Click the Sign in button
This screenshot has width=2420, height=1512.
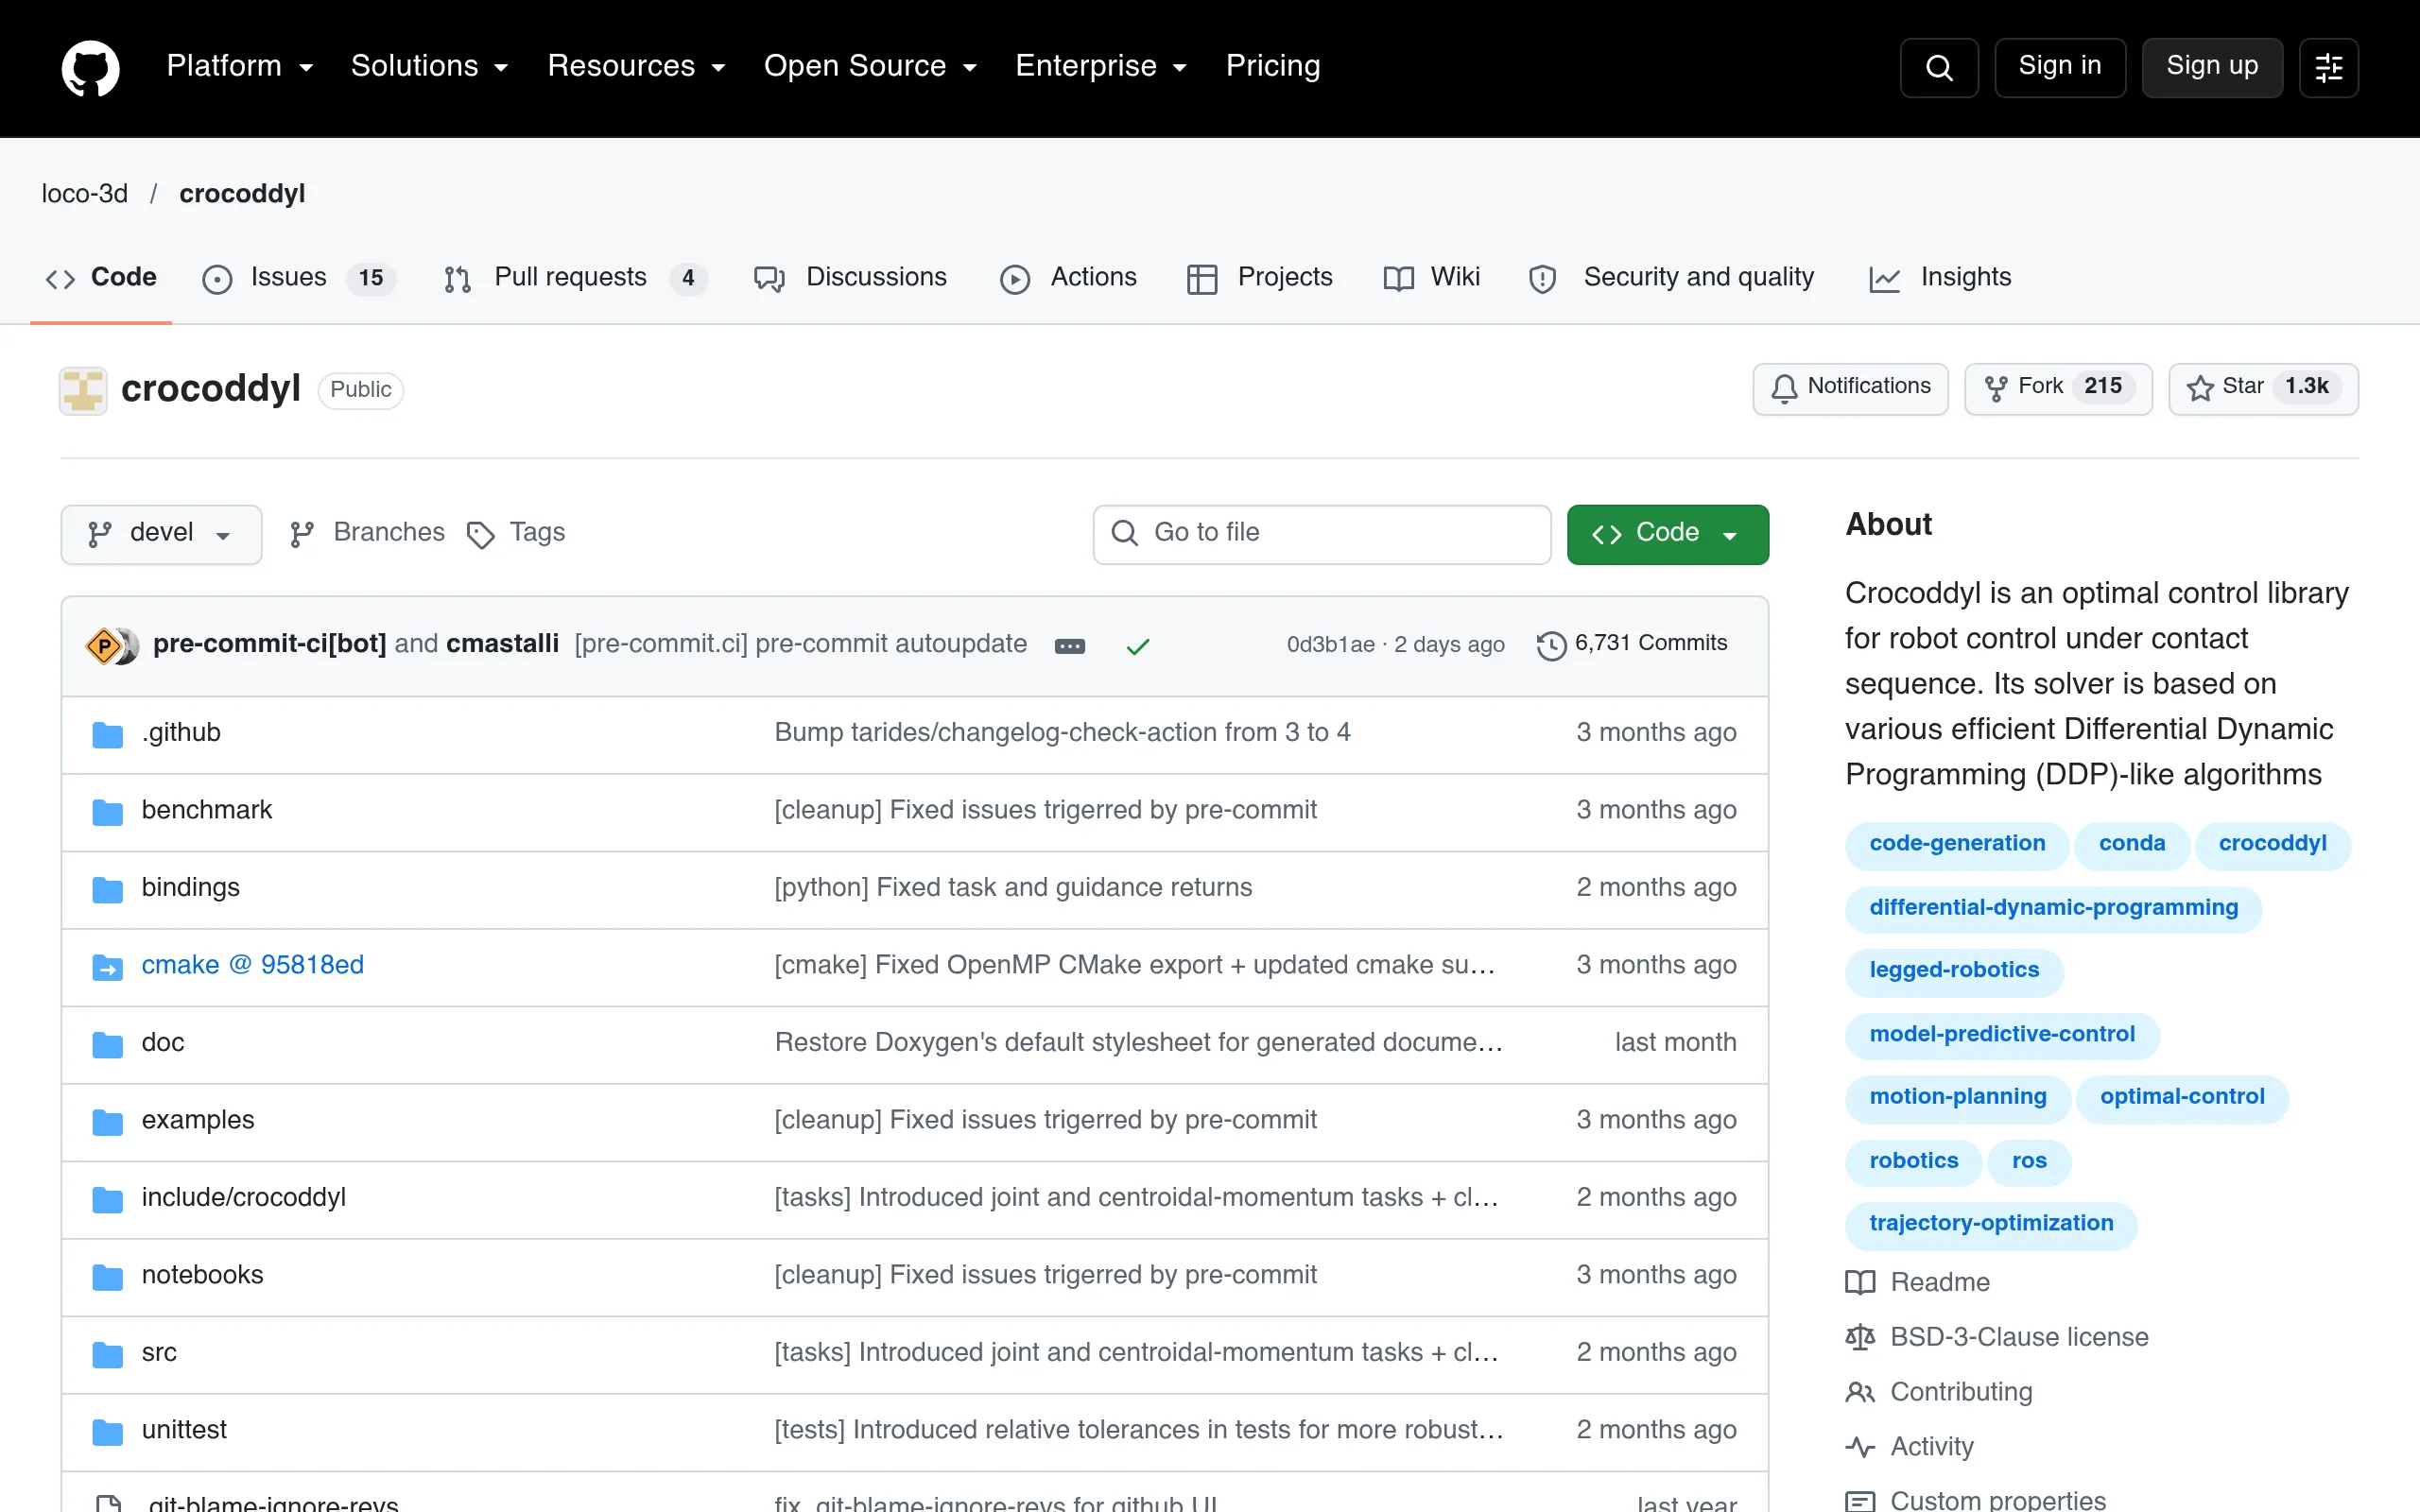(2059, 67)
